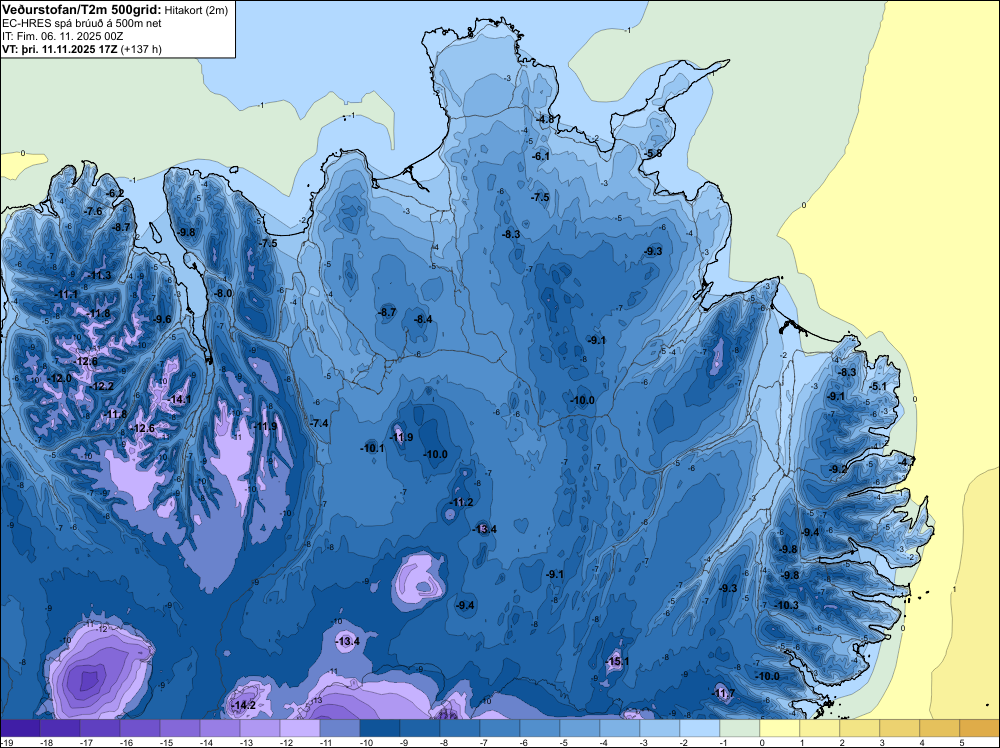This screenshot has width=1000, height=748.
Task: Click the -11.3 temperature value
Action: [99, 275]
